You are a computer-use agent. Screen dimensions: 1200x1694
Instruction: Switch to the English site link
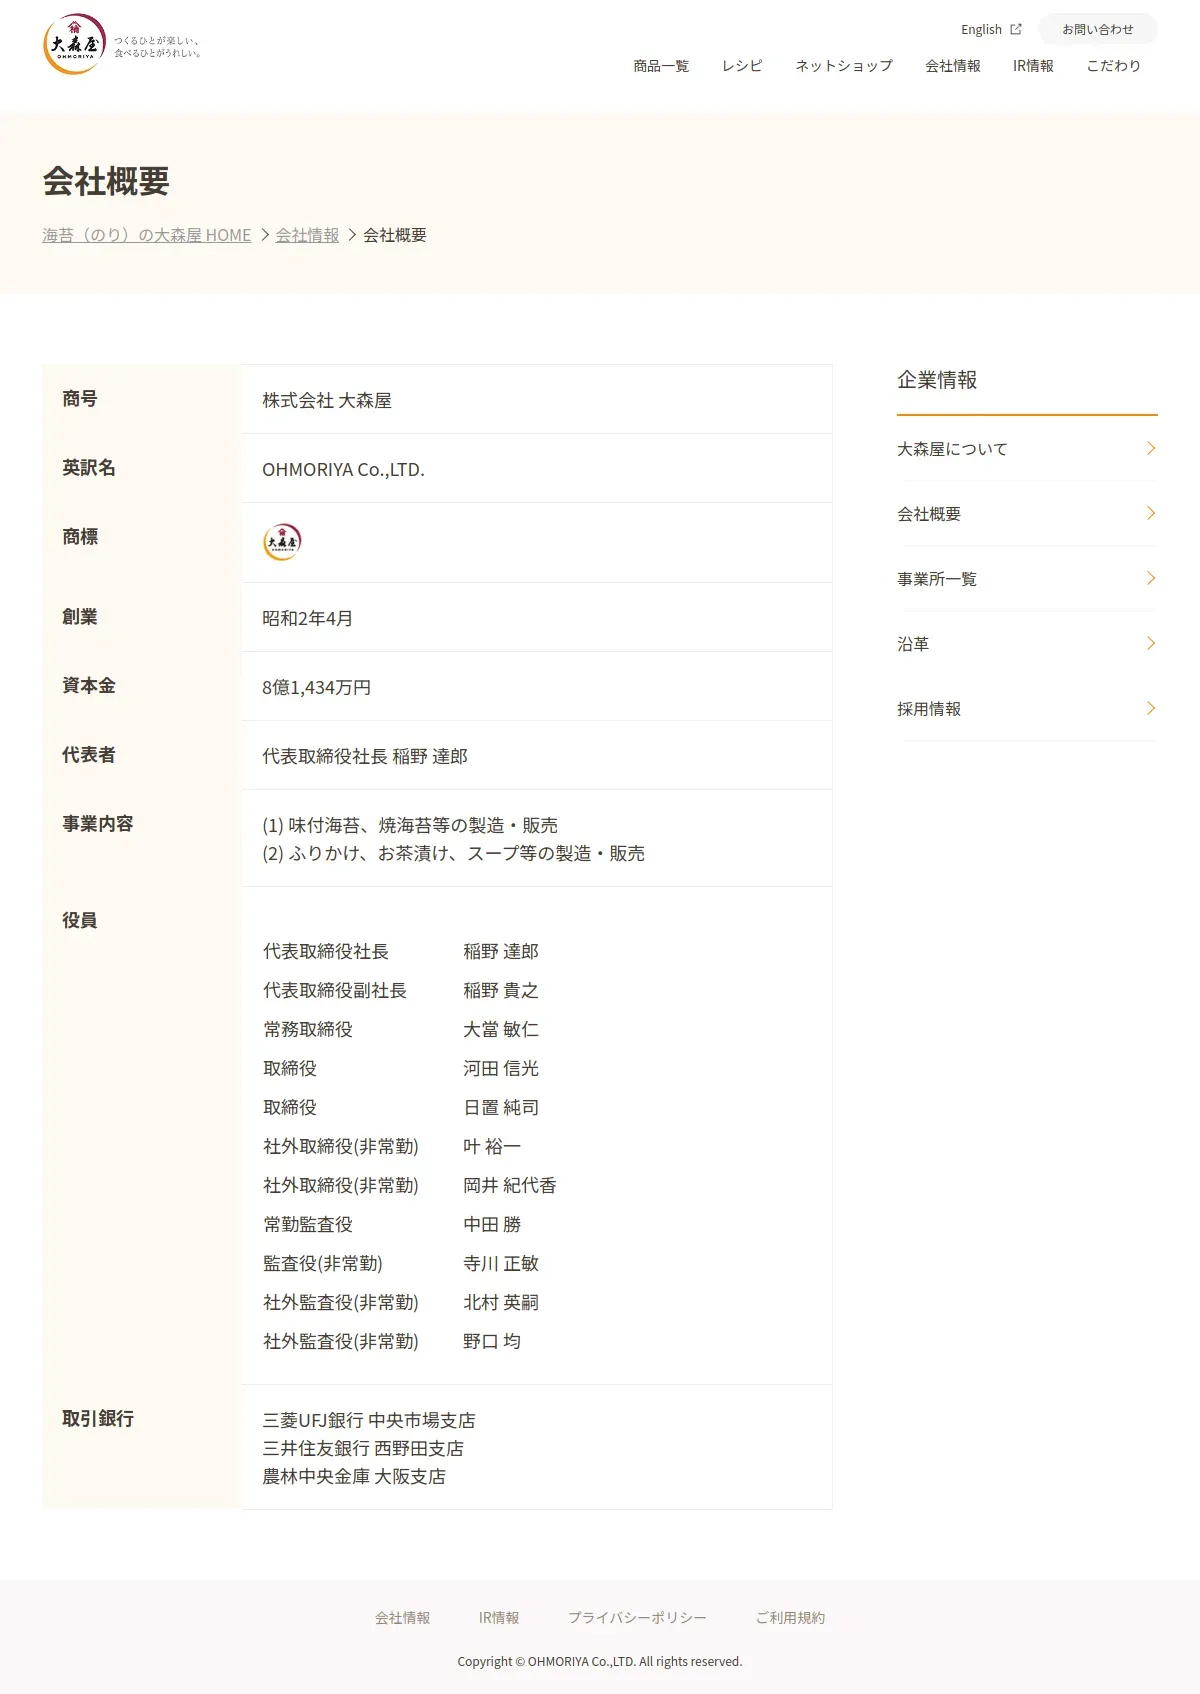[x=981, y=29]
